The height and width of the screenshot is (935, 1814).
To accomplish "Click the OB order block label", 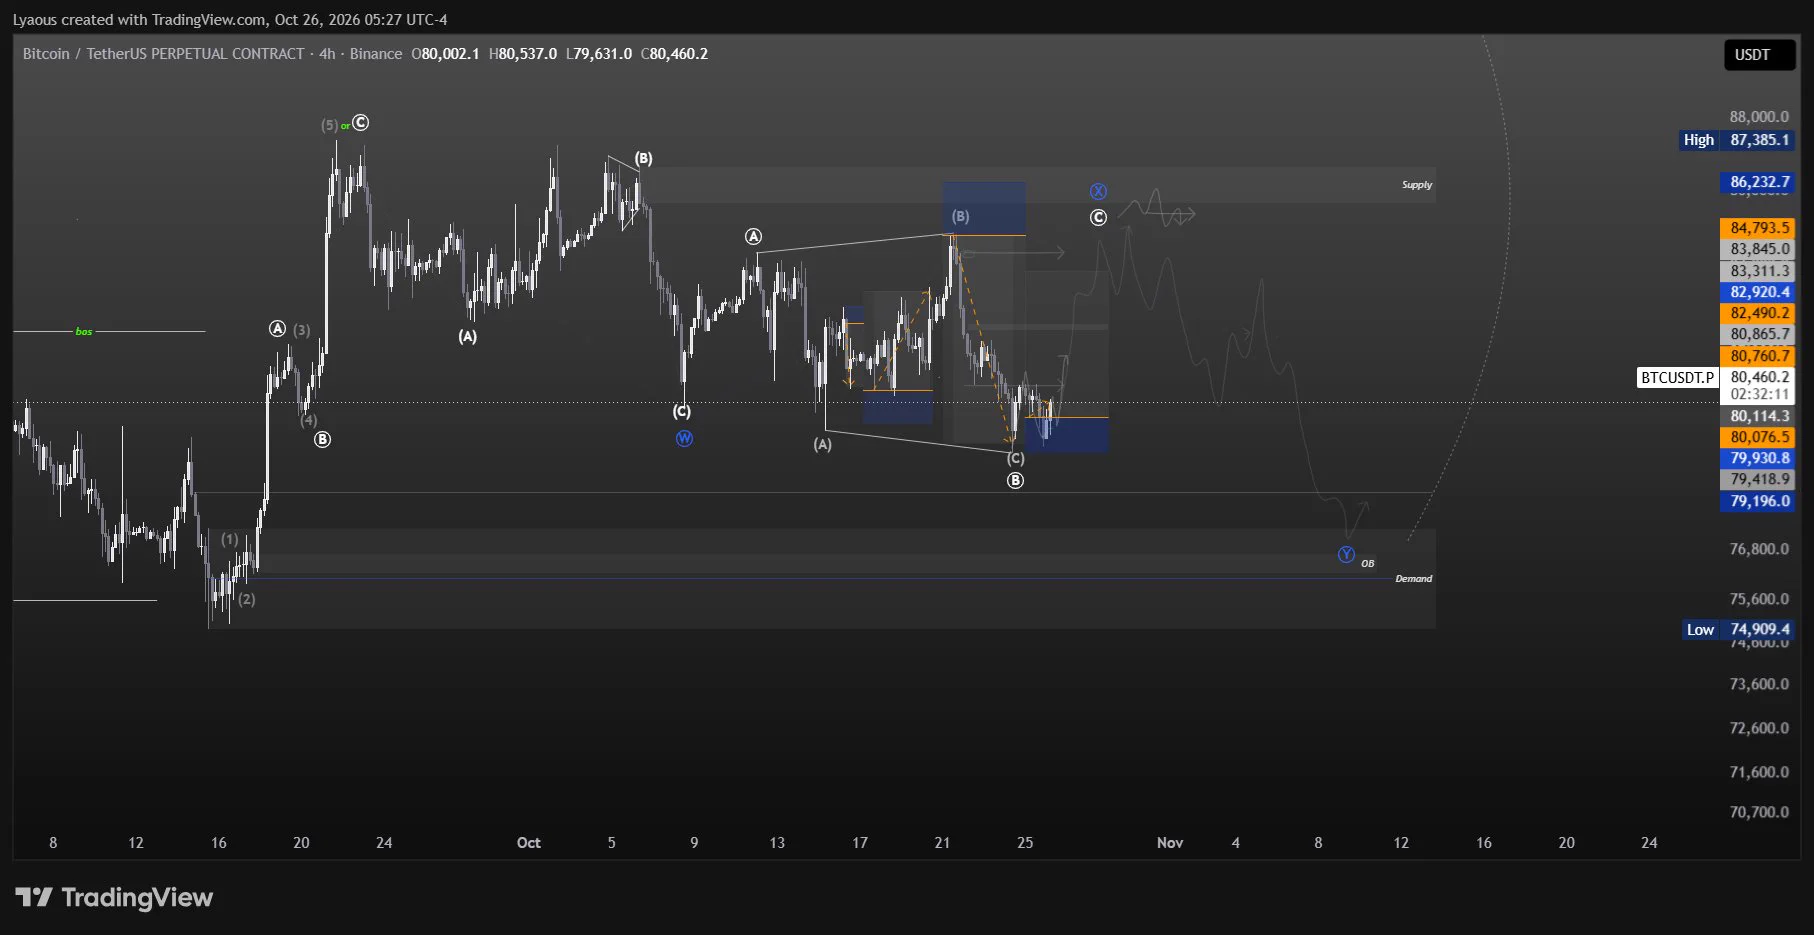I will click(x=1367, y=564).
